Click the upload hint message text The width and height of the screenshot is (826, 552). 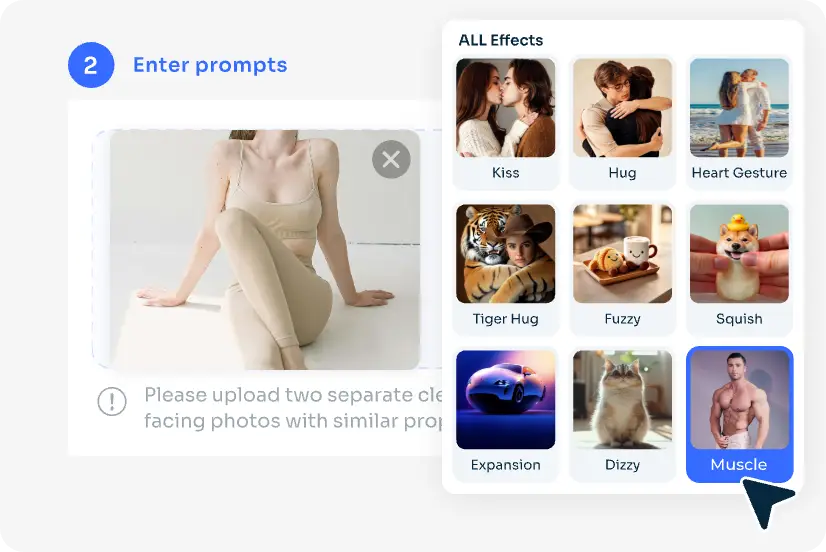293,408
